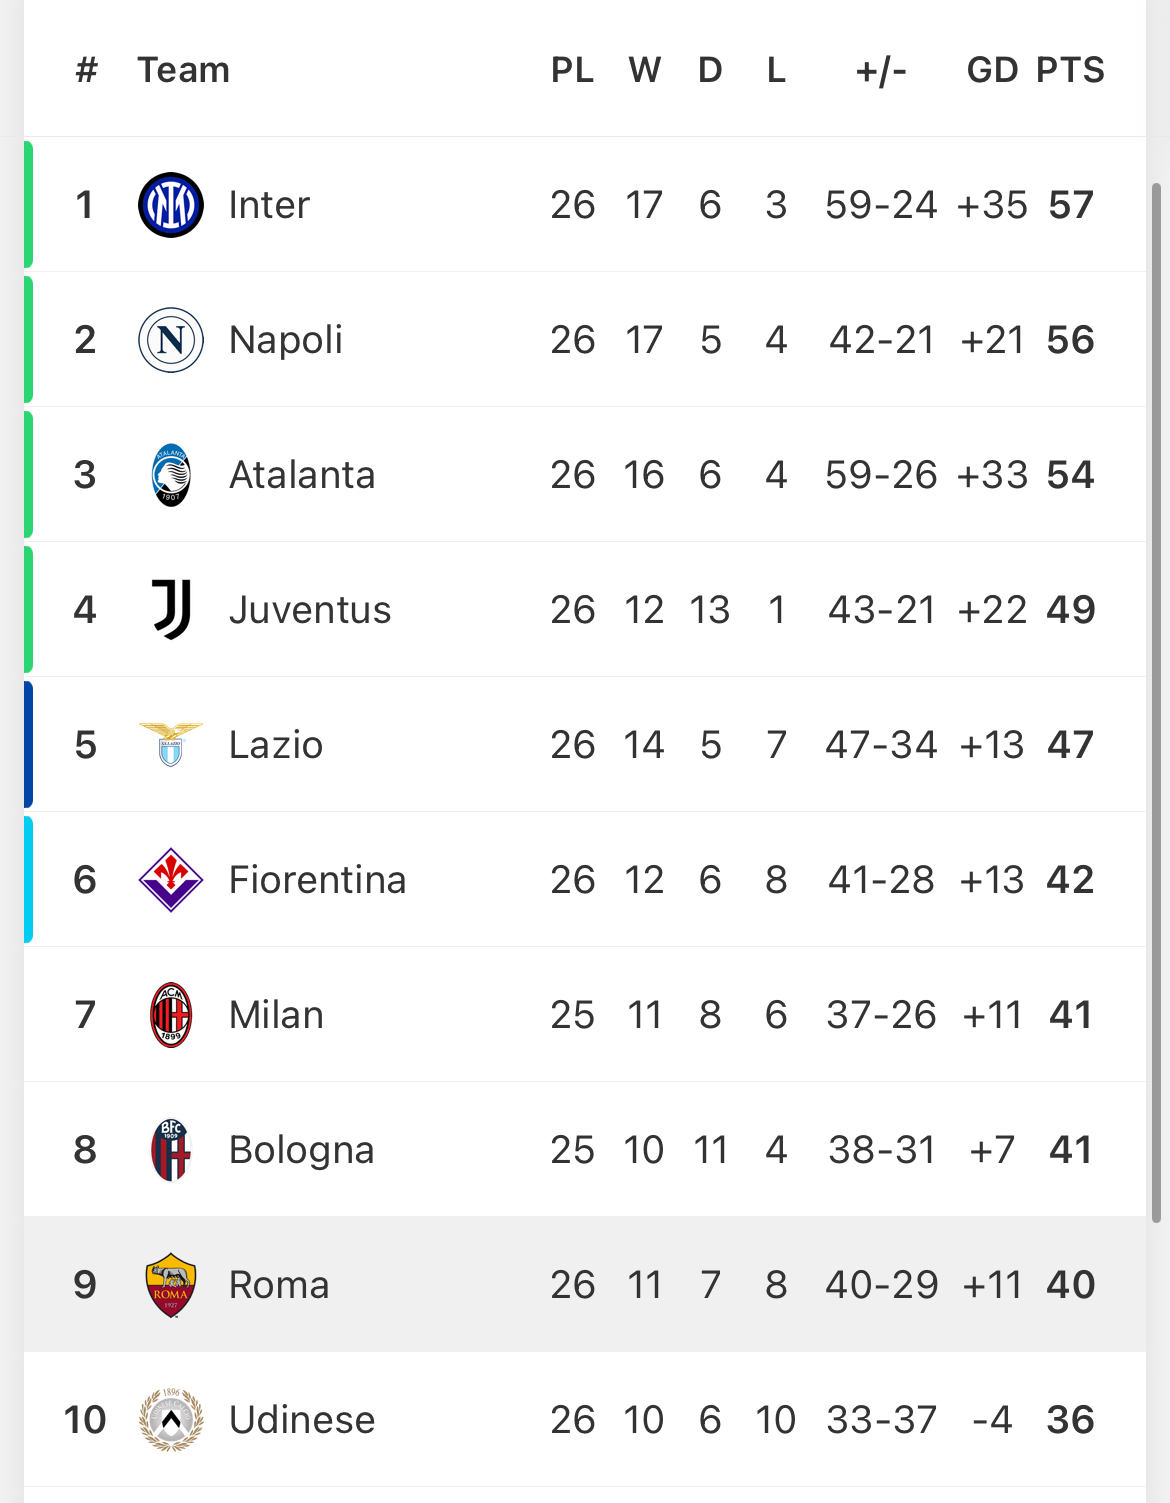Click the Lazio eagle crest
Image resolution: width=1170 pixels, height=1503 pixels.
pyautogui.click(x=171, y=745)
